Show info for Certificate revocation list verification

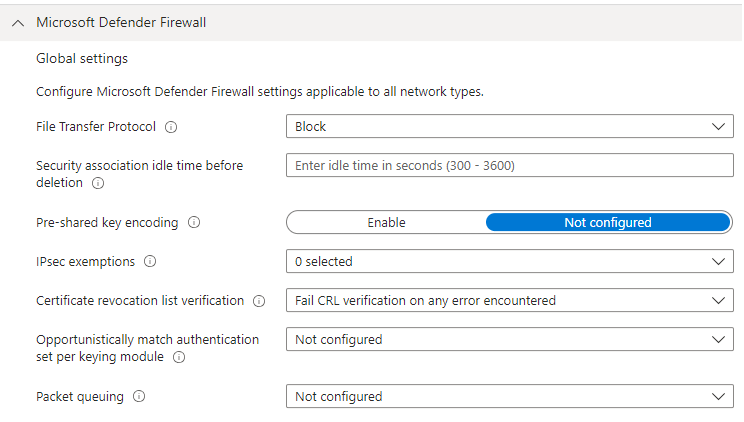coord(259,300)
